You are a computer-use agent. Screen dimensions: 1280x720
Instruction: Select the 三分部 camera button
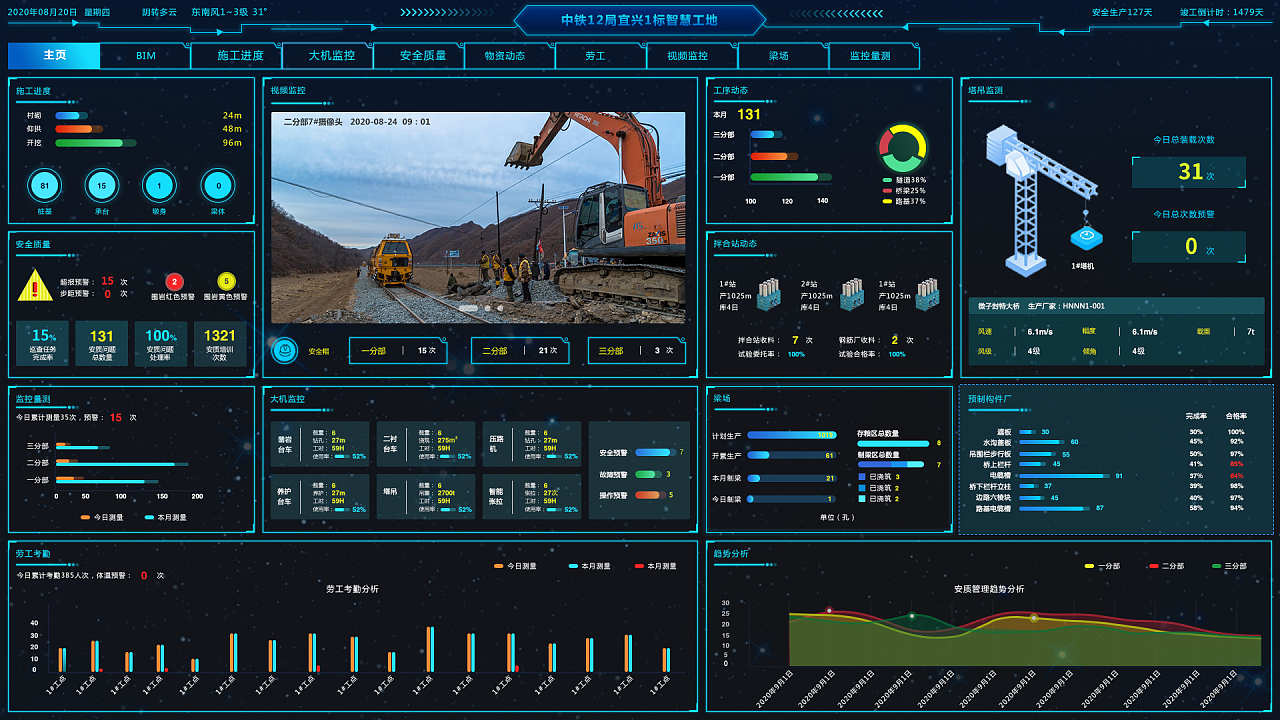(636, 351)
